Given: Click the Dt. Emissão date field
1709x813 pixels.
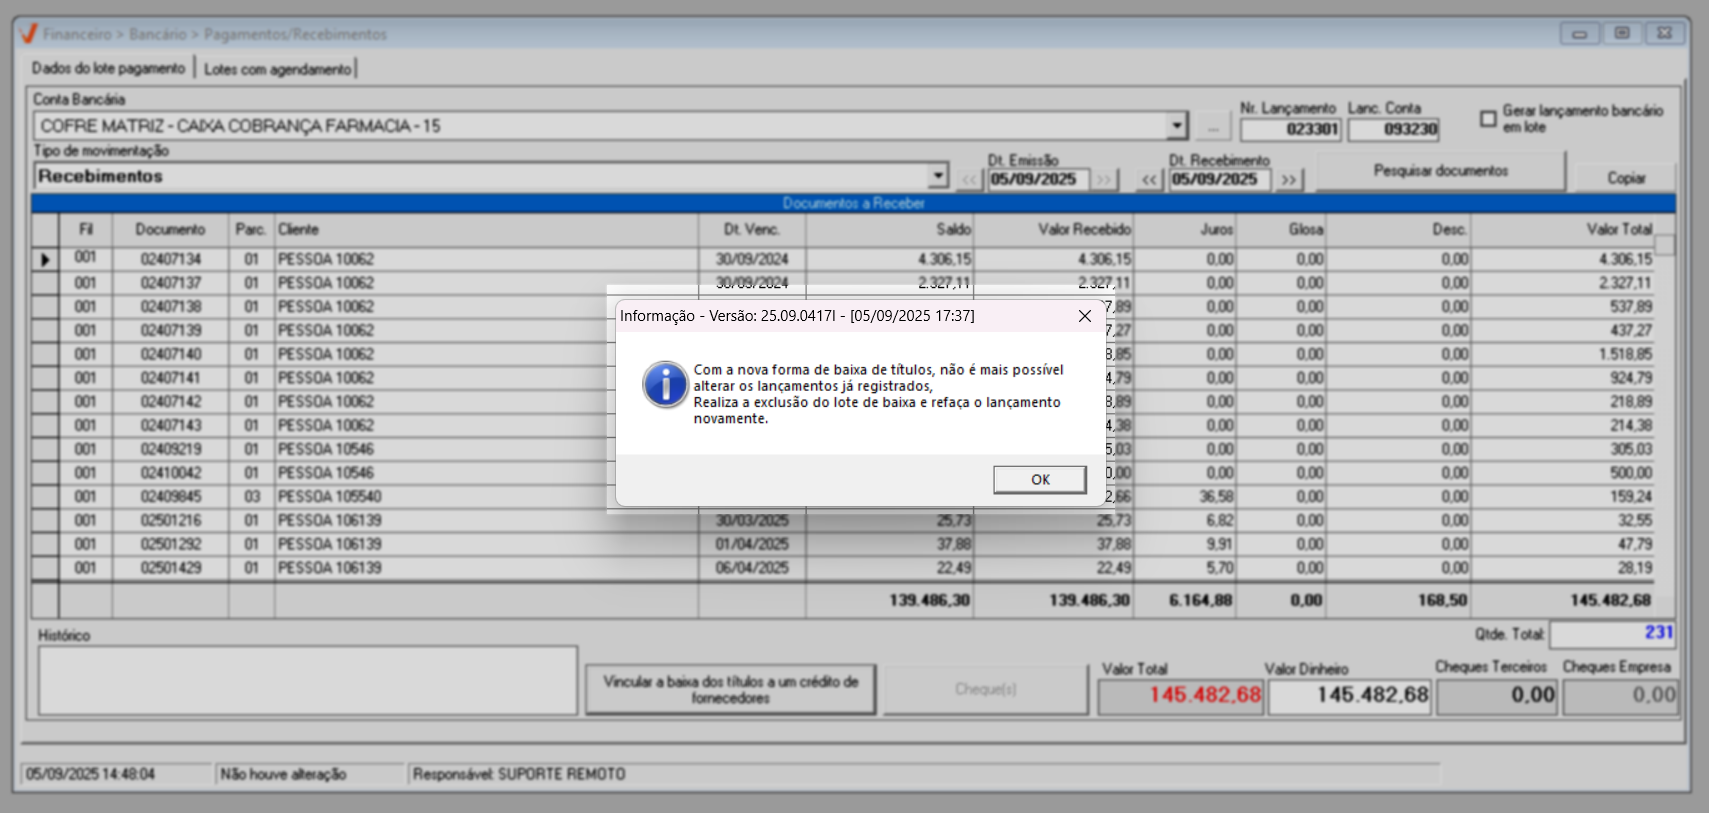Looking at the screenshot, I should tap(1037, 180).
